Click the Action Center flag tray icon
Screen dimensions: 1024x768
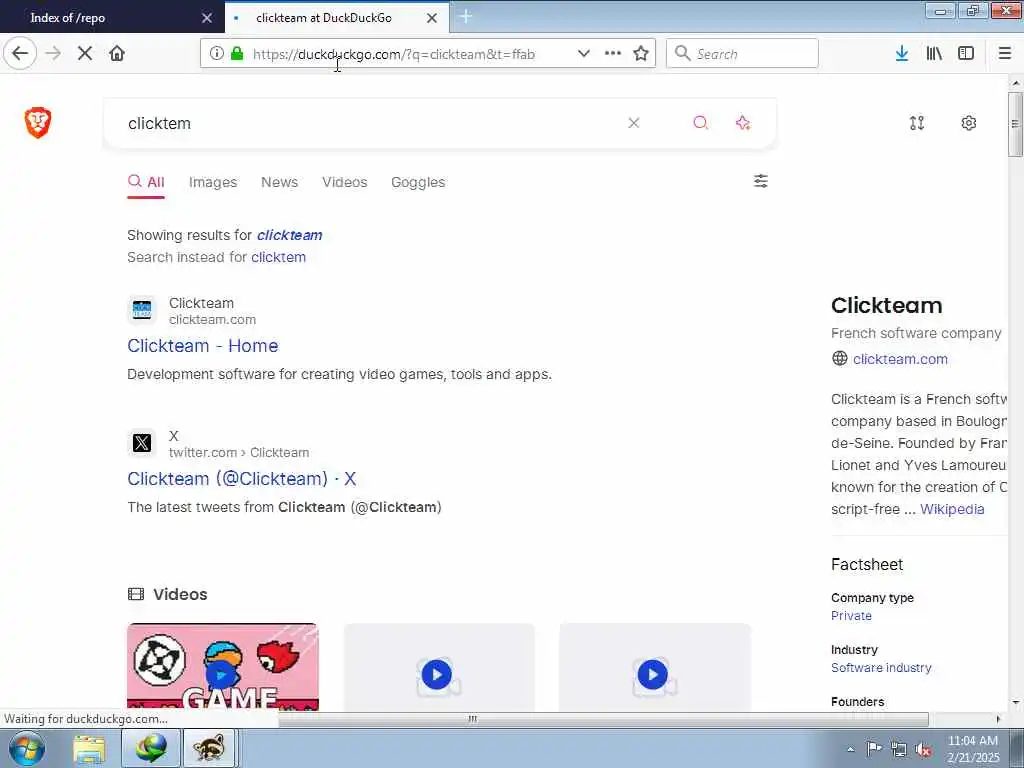pyautogui.click(x=874, y=749)
